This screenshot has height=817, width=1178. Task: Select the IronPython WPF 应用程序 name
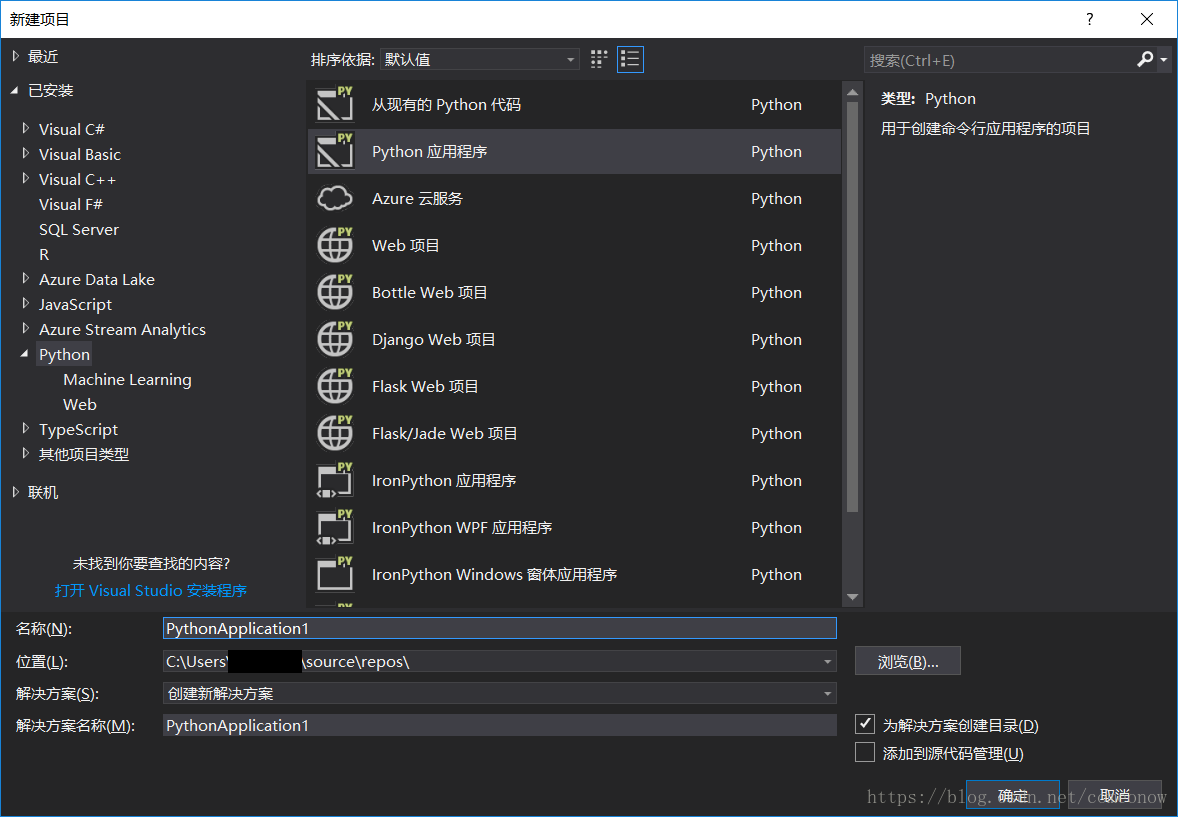[x=461, y=528]
